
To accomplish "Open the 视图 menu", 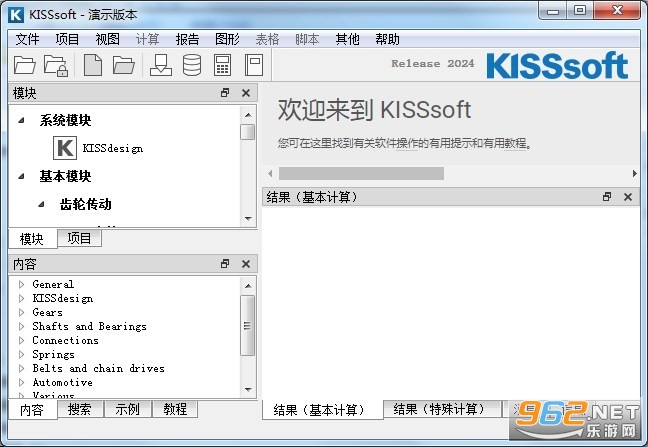I will [x=107, y=39].
